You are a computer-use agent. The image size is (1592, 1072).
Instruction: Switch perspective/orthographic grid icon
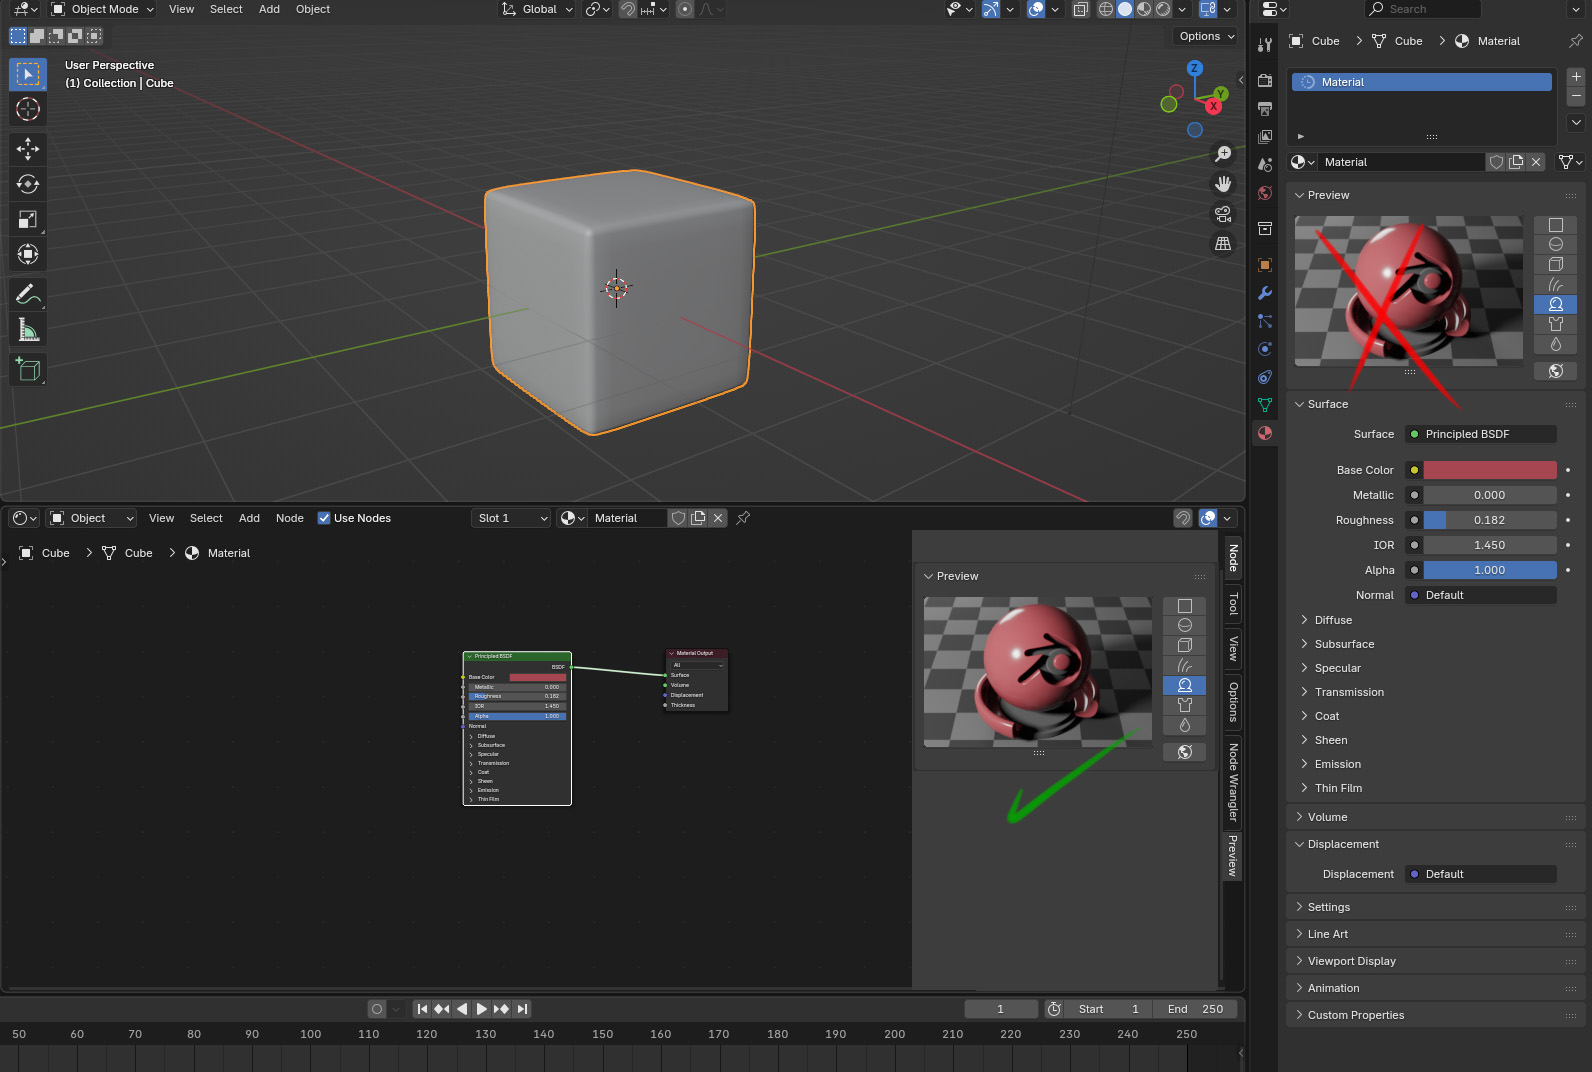1223,244
